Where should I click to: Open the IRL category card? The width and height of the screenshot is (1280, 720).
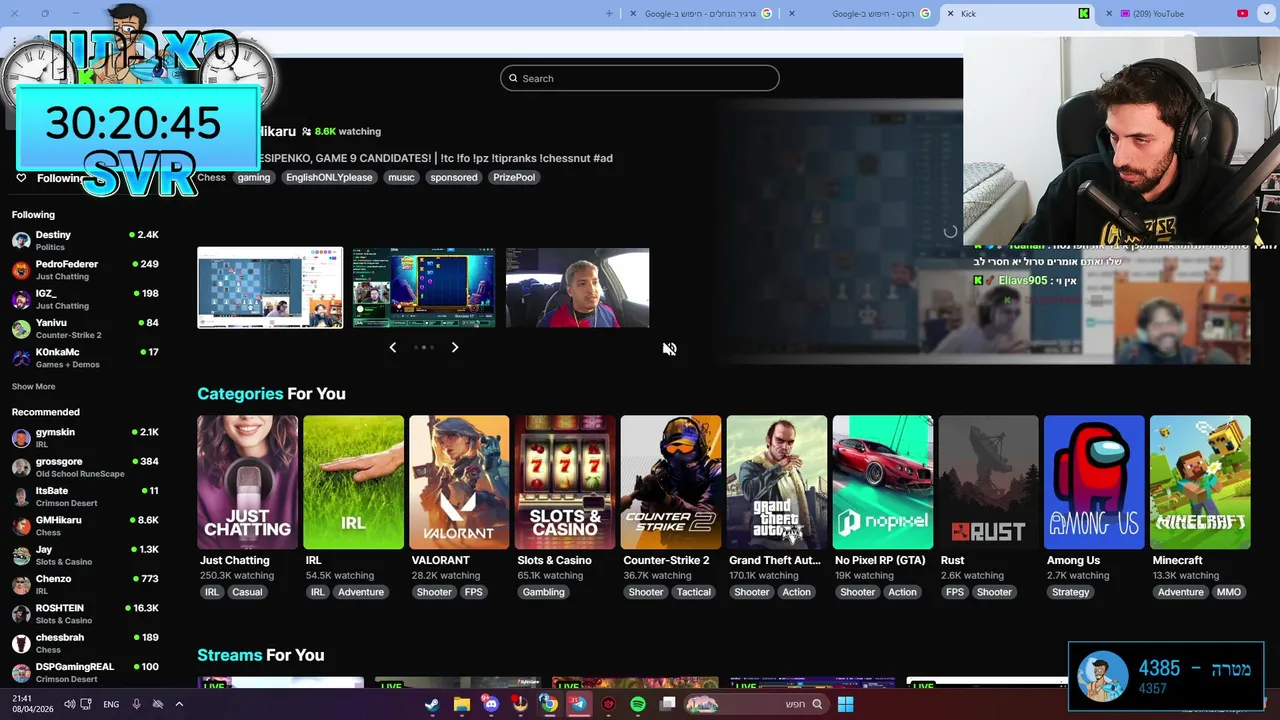(353, 482)
